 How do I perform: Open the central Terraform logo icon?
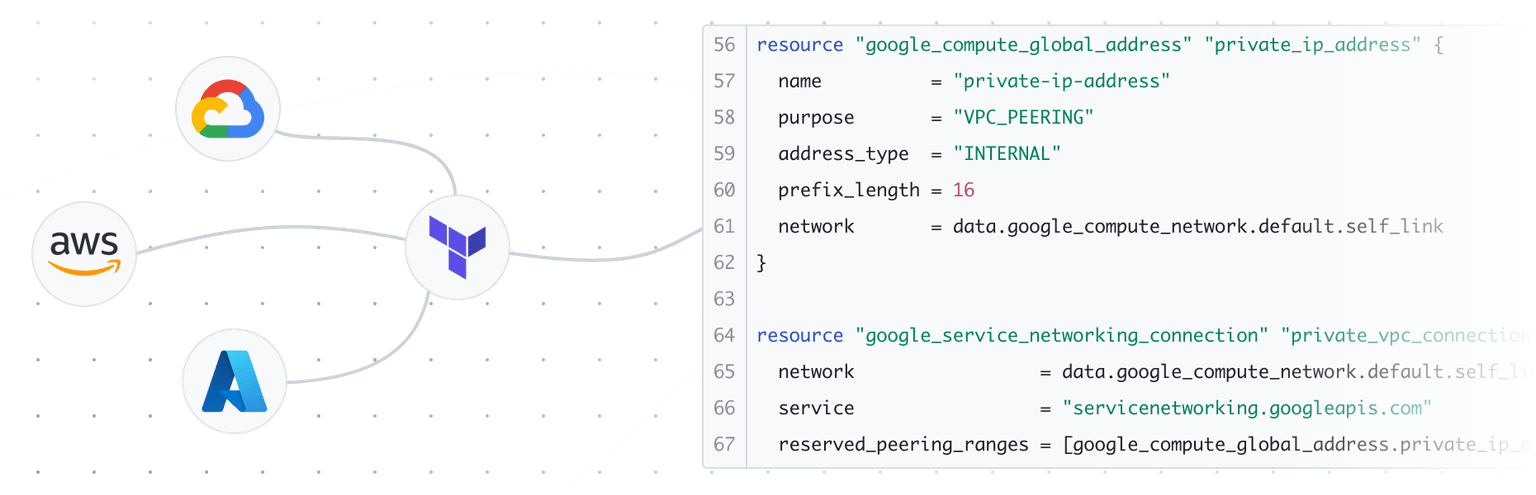click(x=457, y=245)
